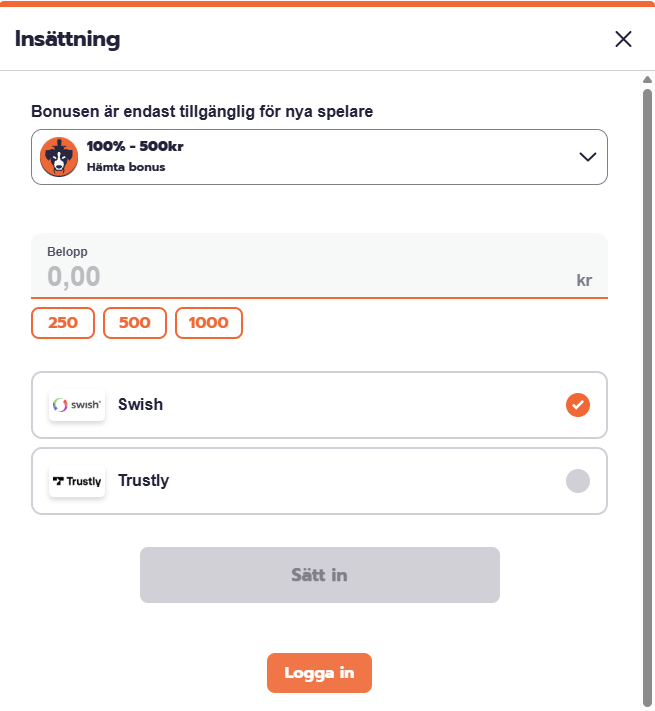
Task: Close the Insättning dialog with the X
Action: (x=623, y=39)
